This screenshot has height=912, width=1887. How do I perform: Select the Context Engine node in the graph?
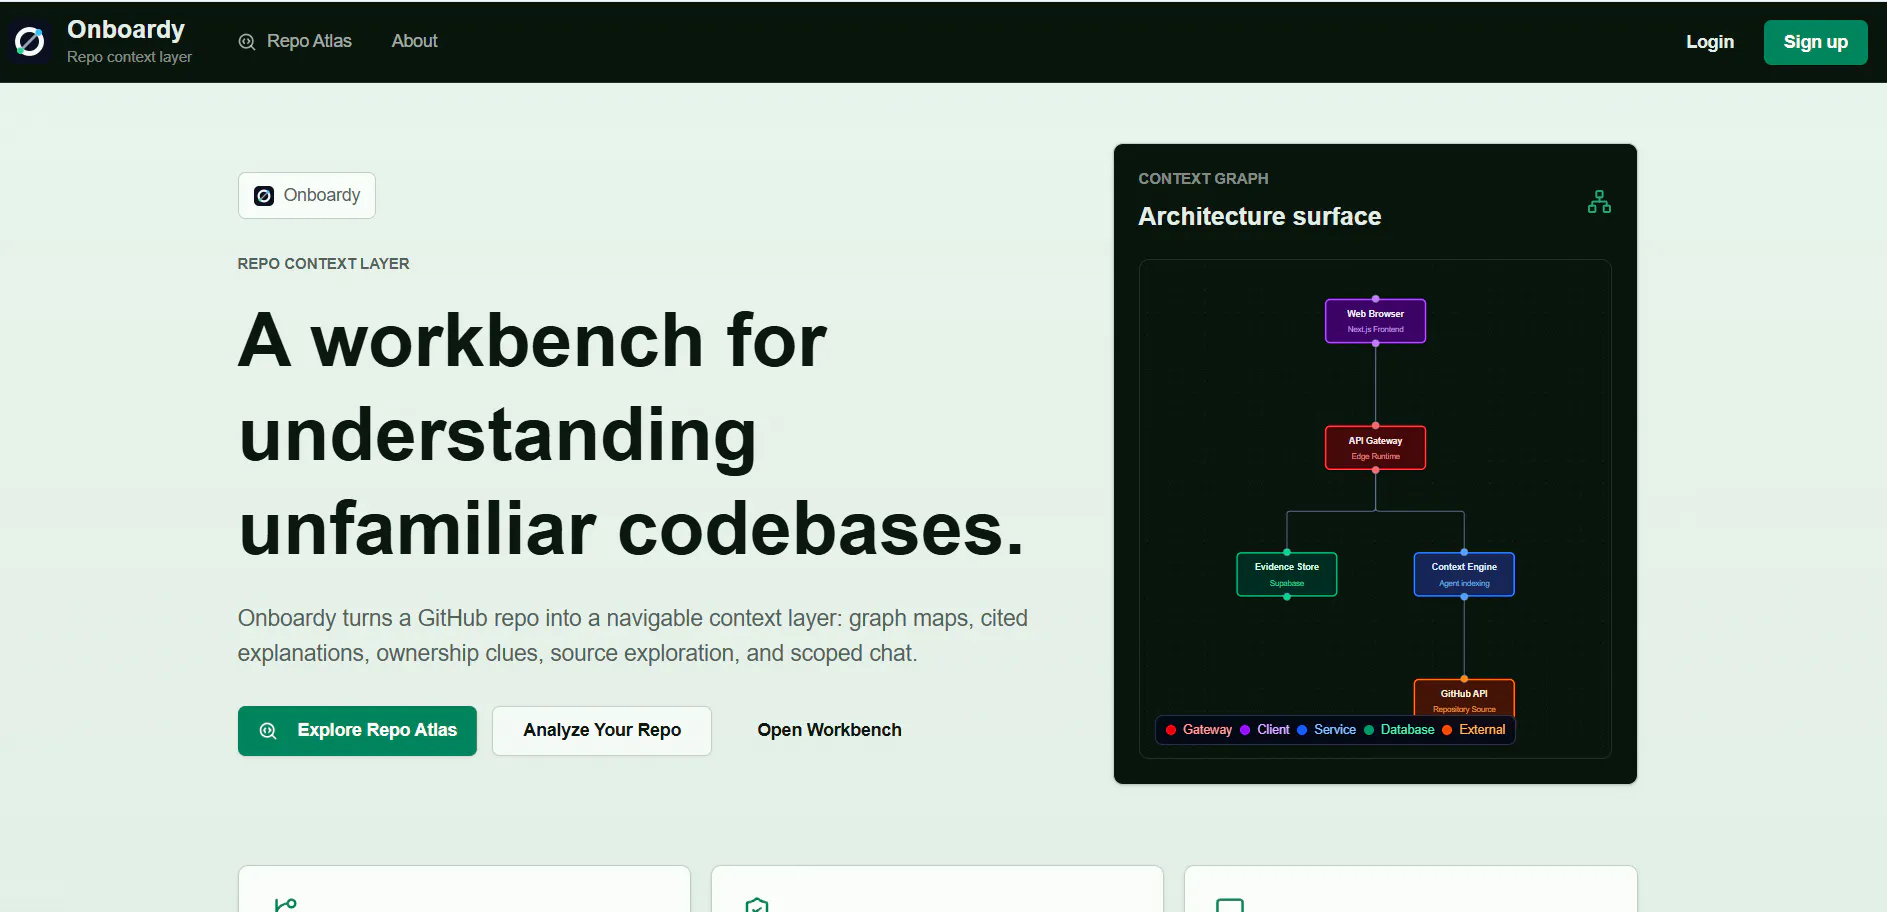pos(1464,574)
